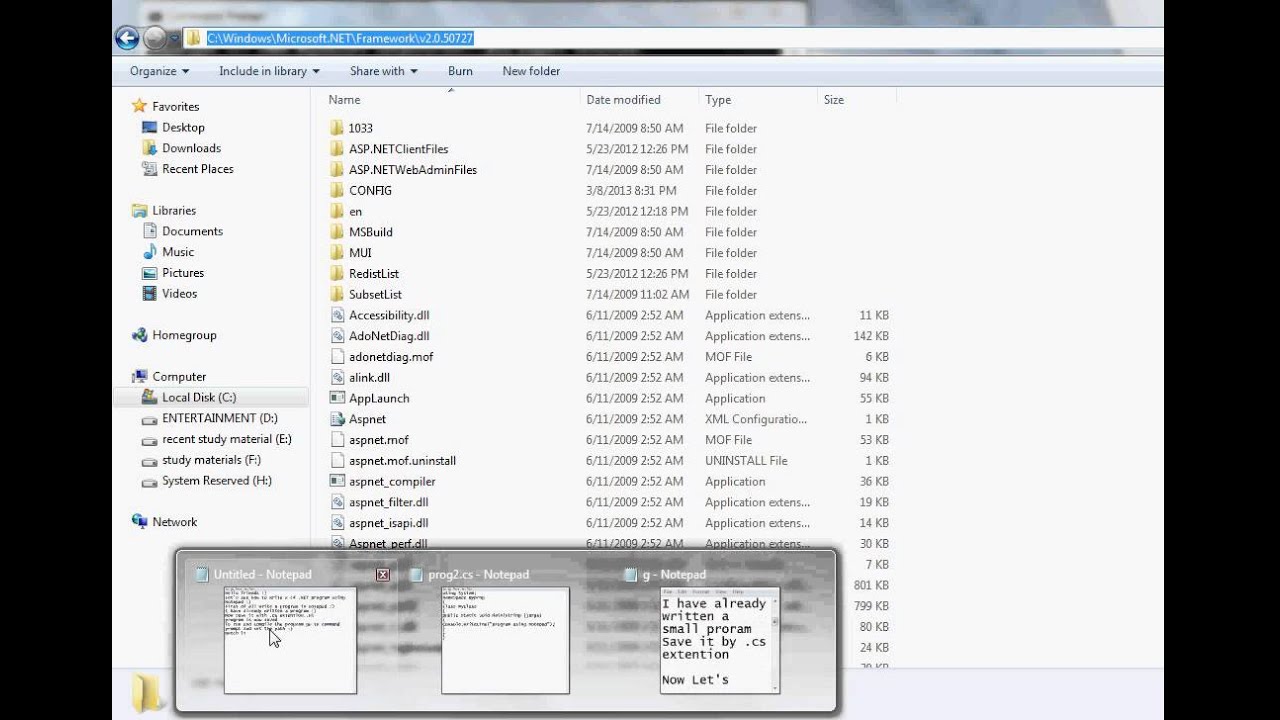Screen dimensions: 1280x720
Task: Select the aspnet_isapi.dll file name
Action: pyautogui.click(x=388, y=523)
